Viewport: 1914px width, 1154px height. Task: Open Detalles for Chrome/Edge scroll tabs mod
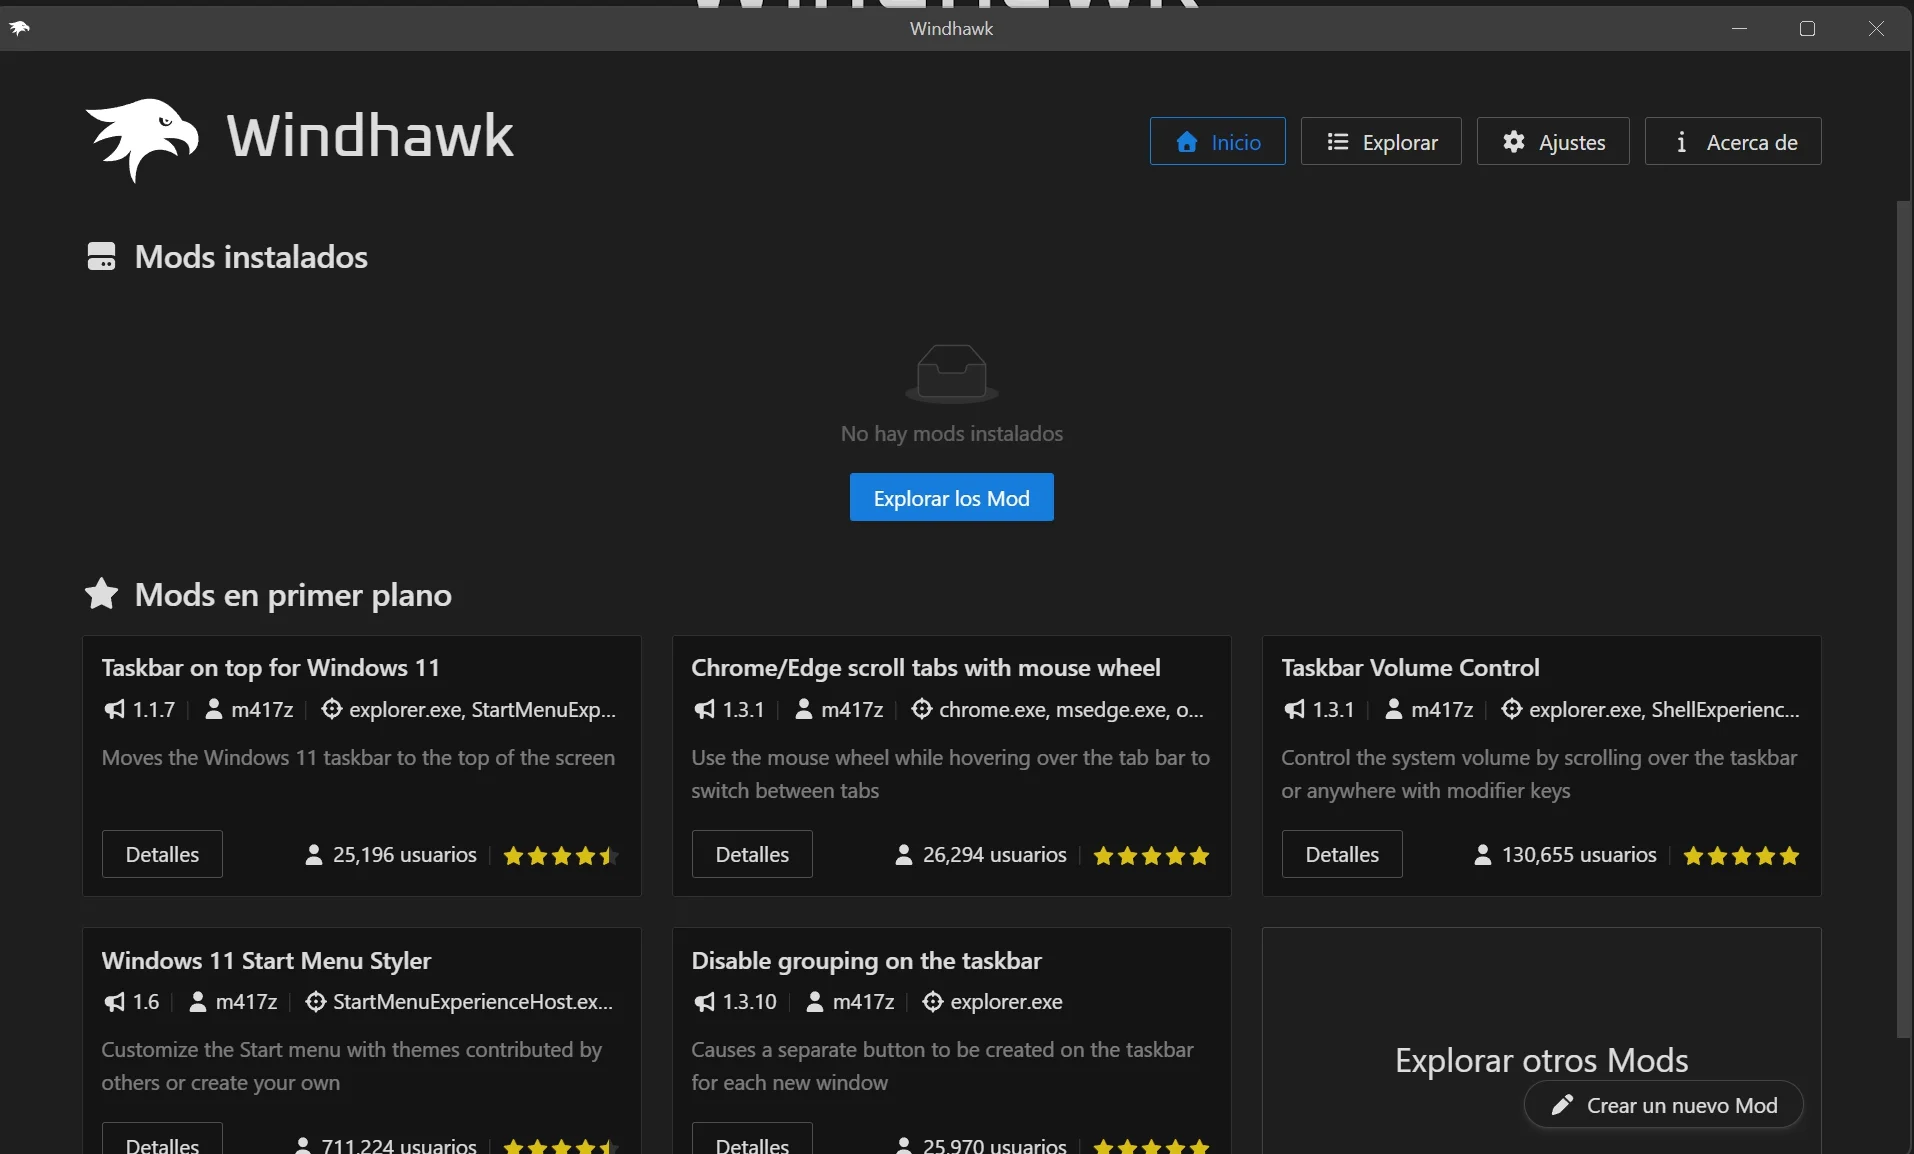click(752, 854)
